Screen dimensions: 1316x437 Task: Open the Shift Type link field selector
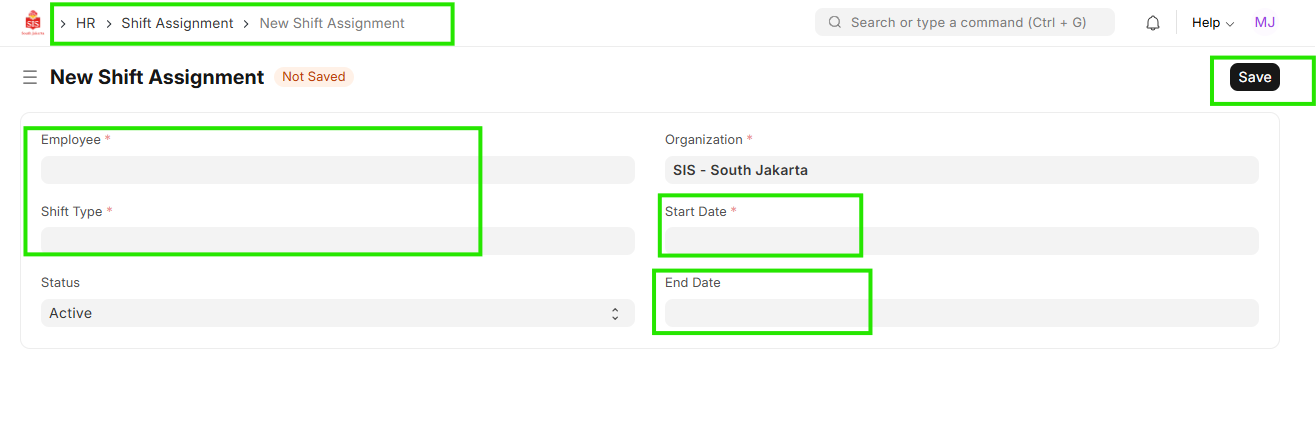click(337, 241)
